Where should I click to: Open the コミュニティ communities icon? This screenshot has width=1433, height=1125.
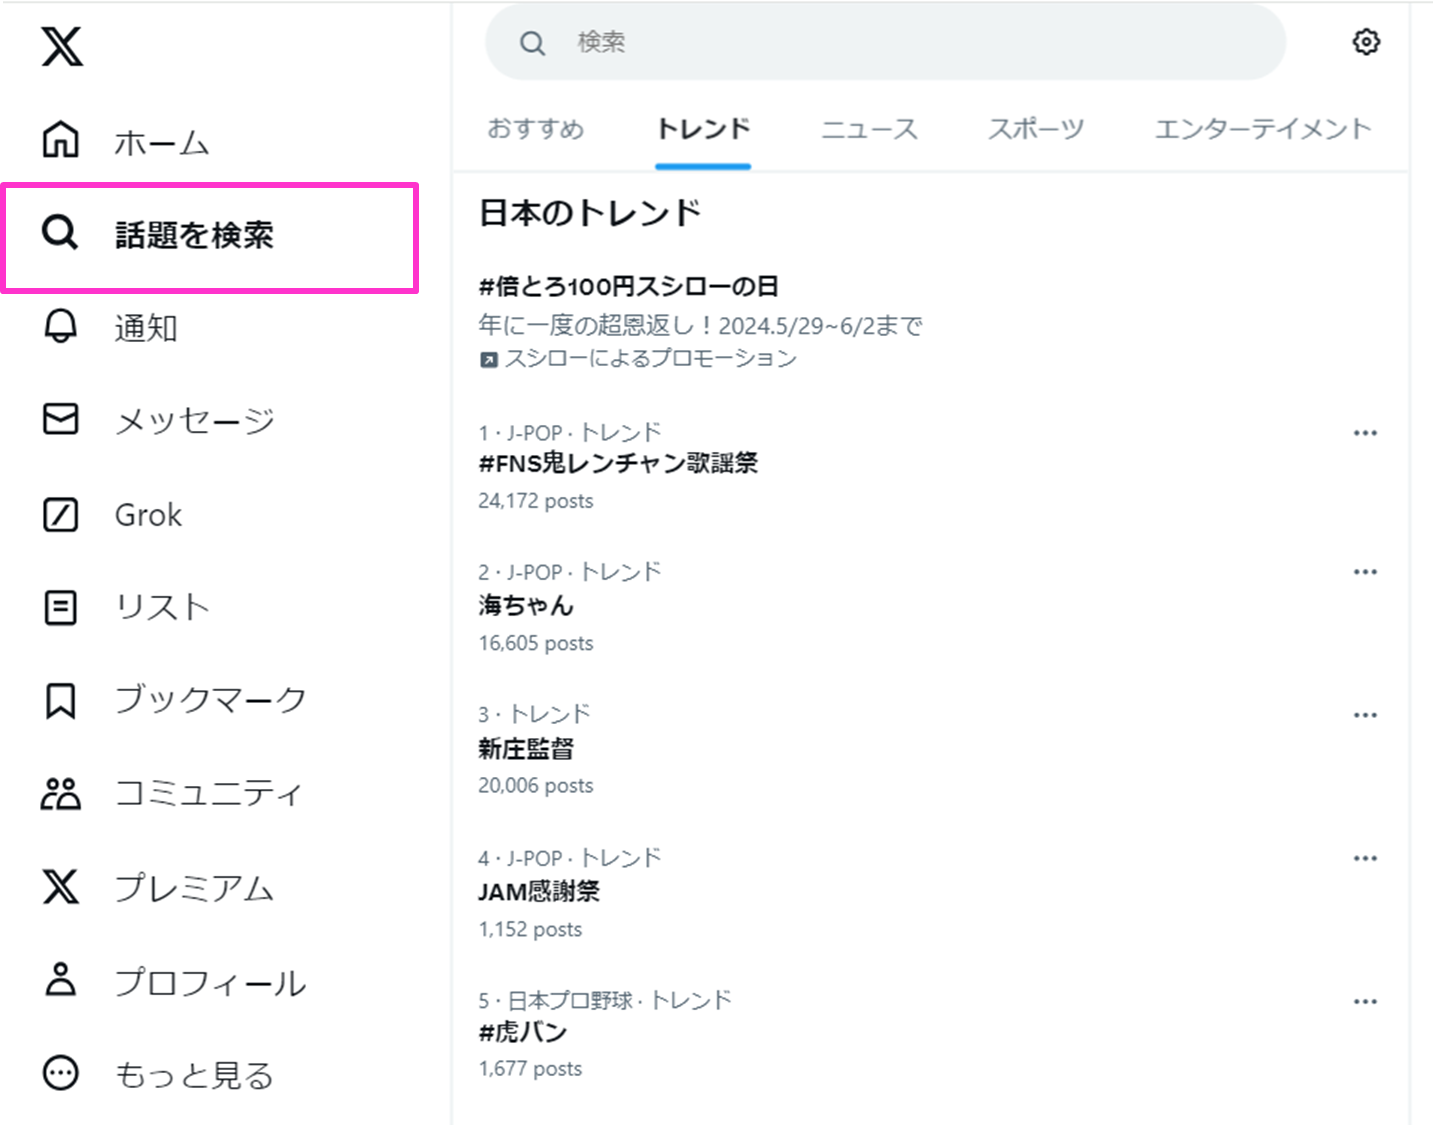click(x=60, y=793)
